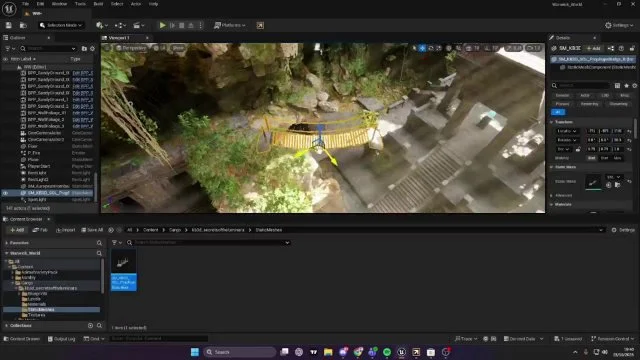
Task: Select the Physics filter in Details
Action: pos(562,104)
